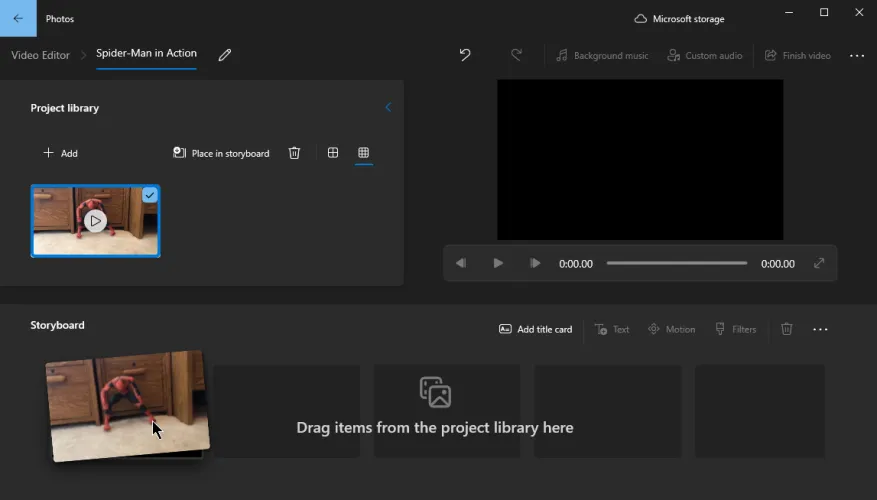Click Place in storyboard
This screenshot has height=500, width=877.
pyautogui.click(x=221, y=153)
